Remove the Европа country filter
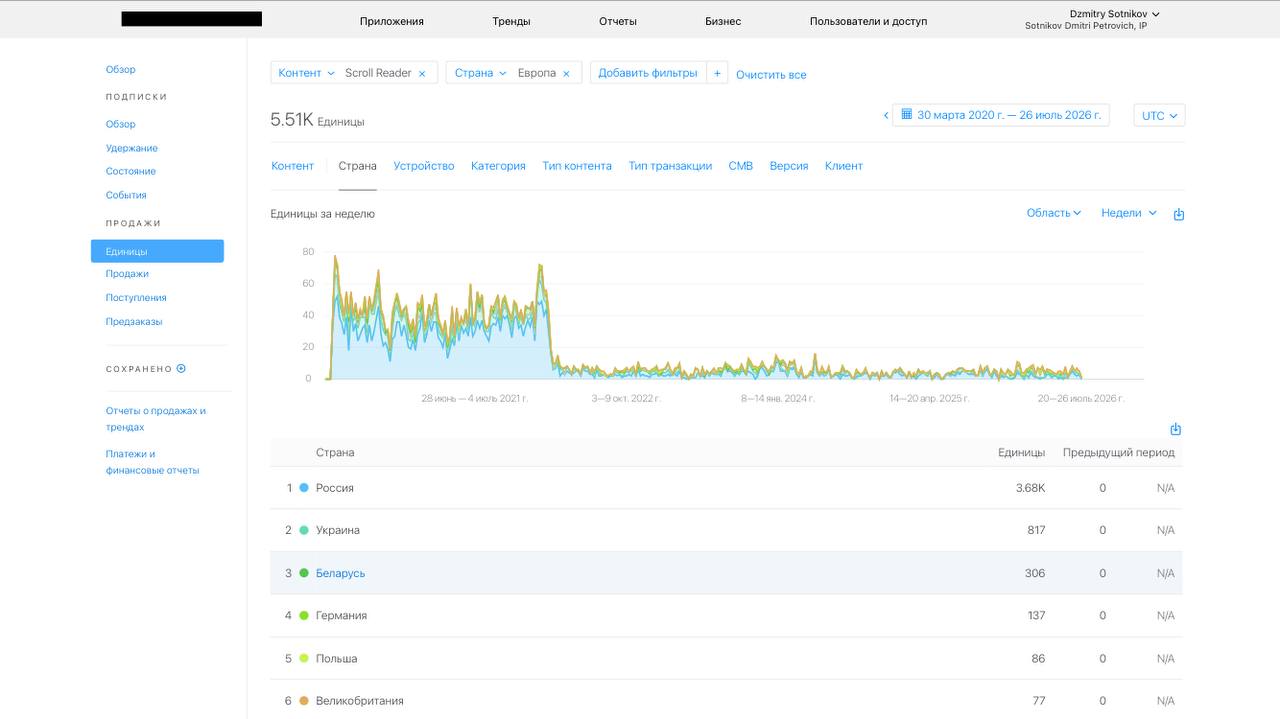The height and width of the screenshot is (719, 1280). (566, 74)
